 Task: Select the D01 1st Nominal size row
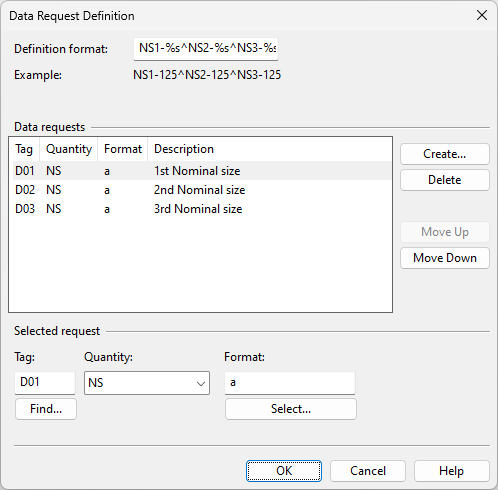click(202, 171)
